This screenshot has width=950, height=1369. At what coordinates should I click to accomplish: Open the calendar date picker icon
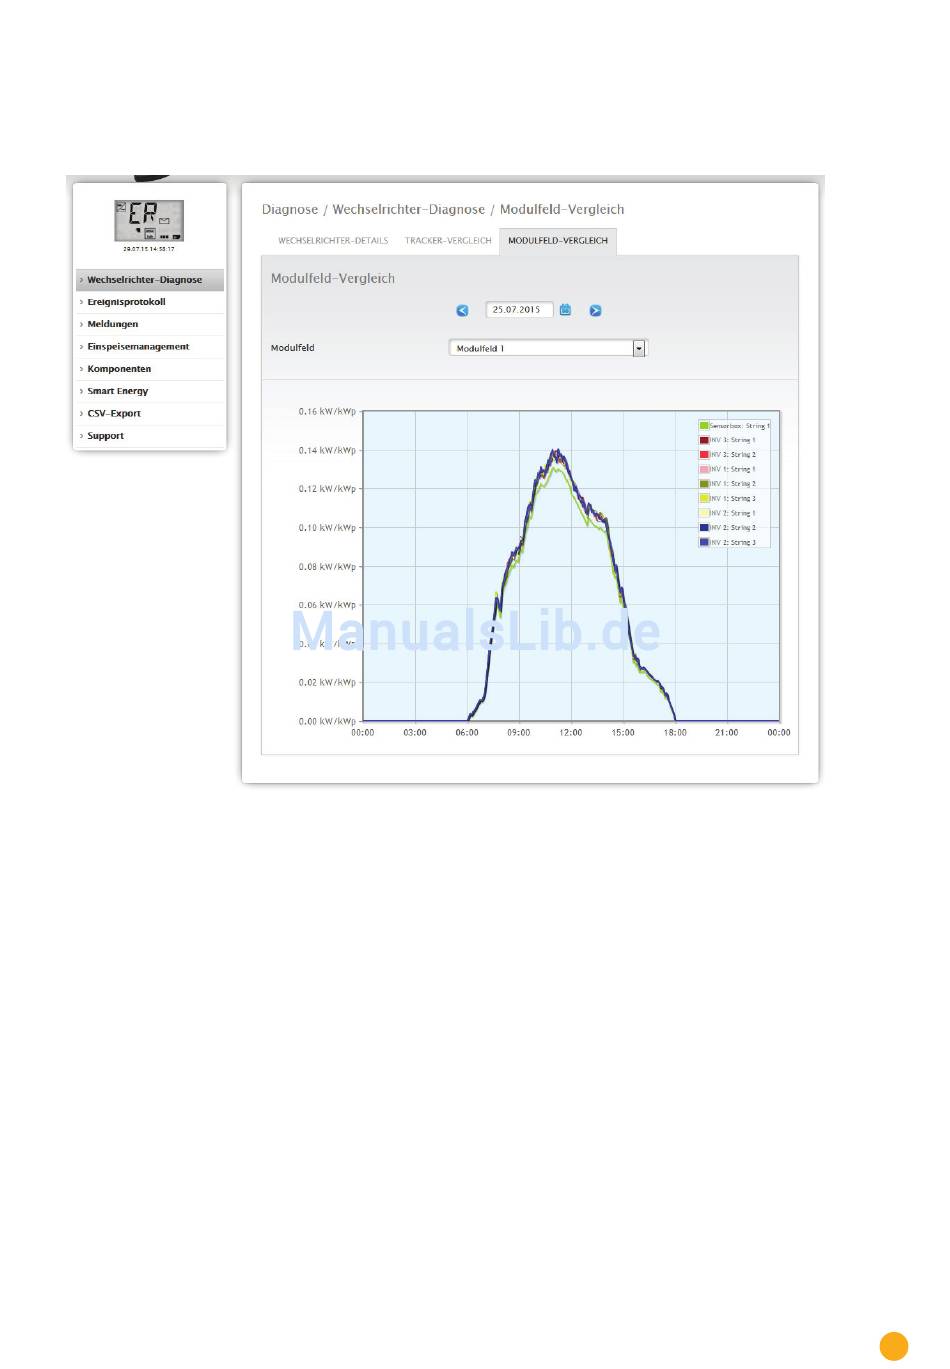565,310
